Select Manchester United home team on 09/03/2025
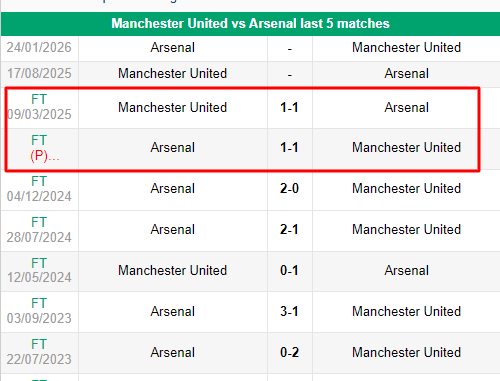 pos(173,108)
